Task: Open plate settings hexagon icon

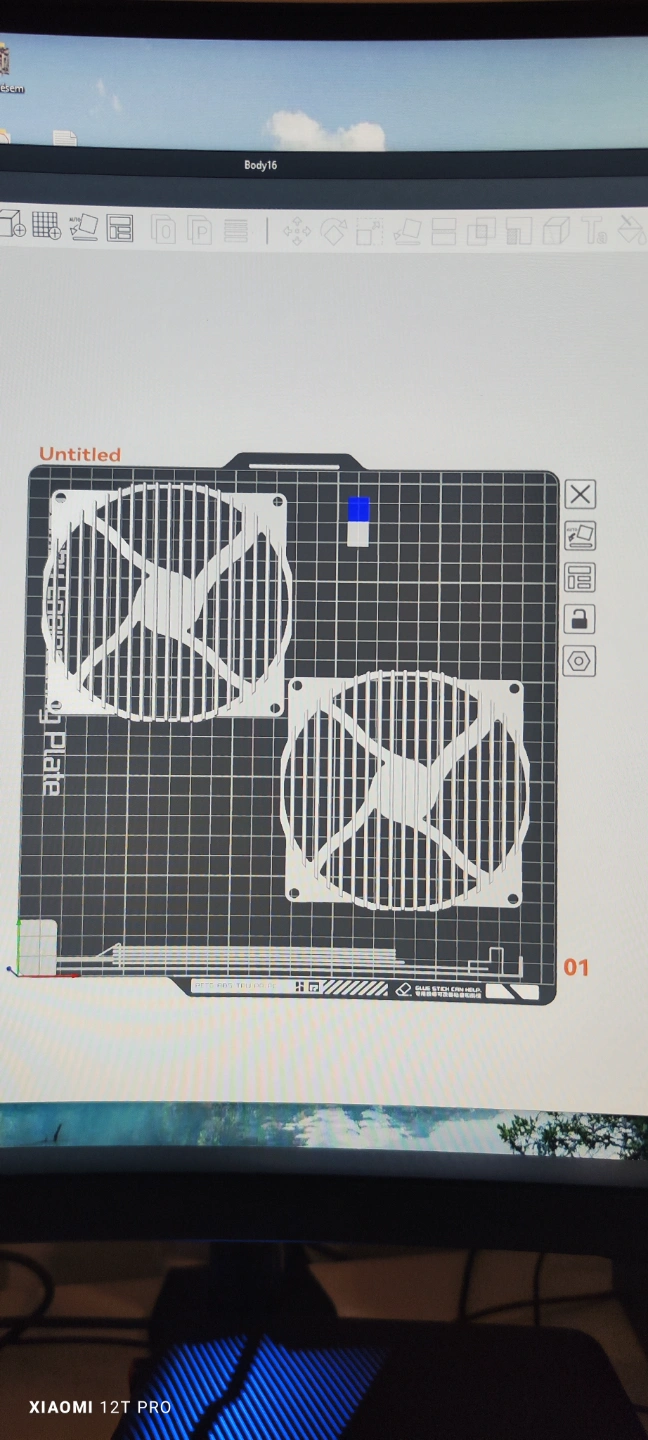Action: (579, 661)
